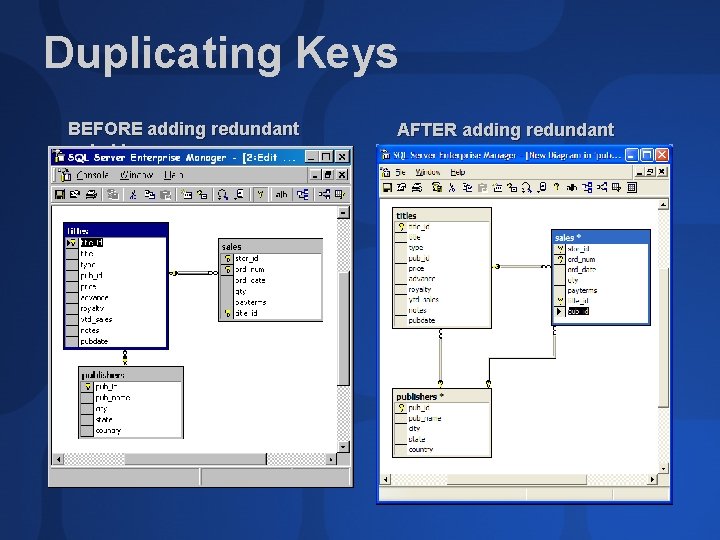Click scroll-left arrow in BEFORE window
Viewport: 720px width, 540px height.
(58, 459)
